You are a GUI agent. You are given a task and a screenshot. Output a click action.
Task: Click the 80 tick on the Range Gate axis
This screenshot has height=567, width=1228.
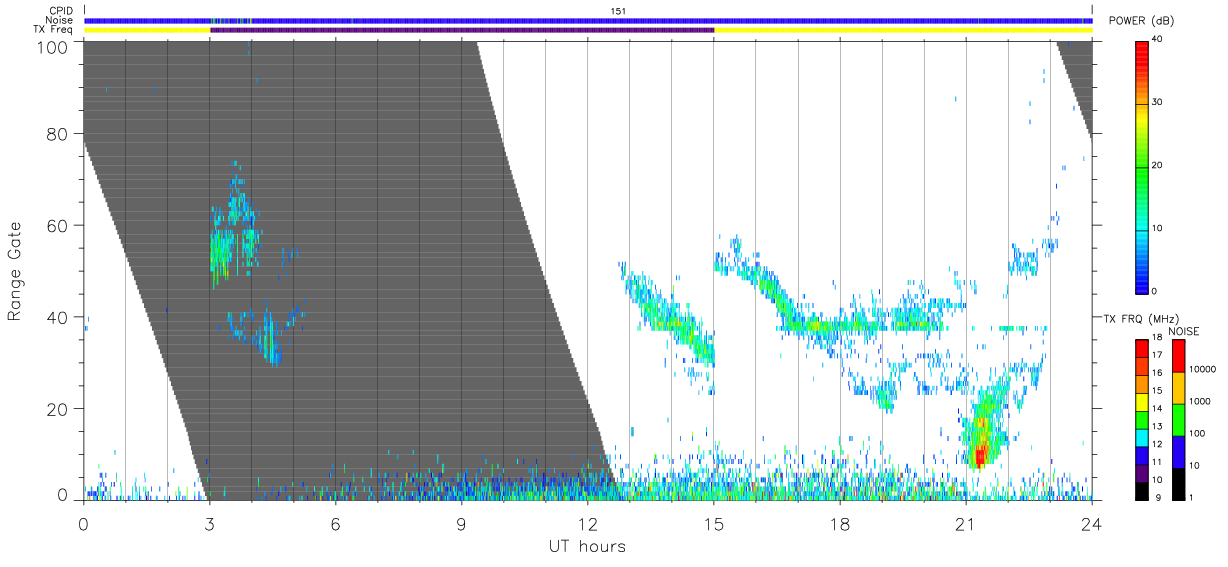coord(57,134)
